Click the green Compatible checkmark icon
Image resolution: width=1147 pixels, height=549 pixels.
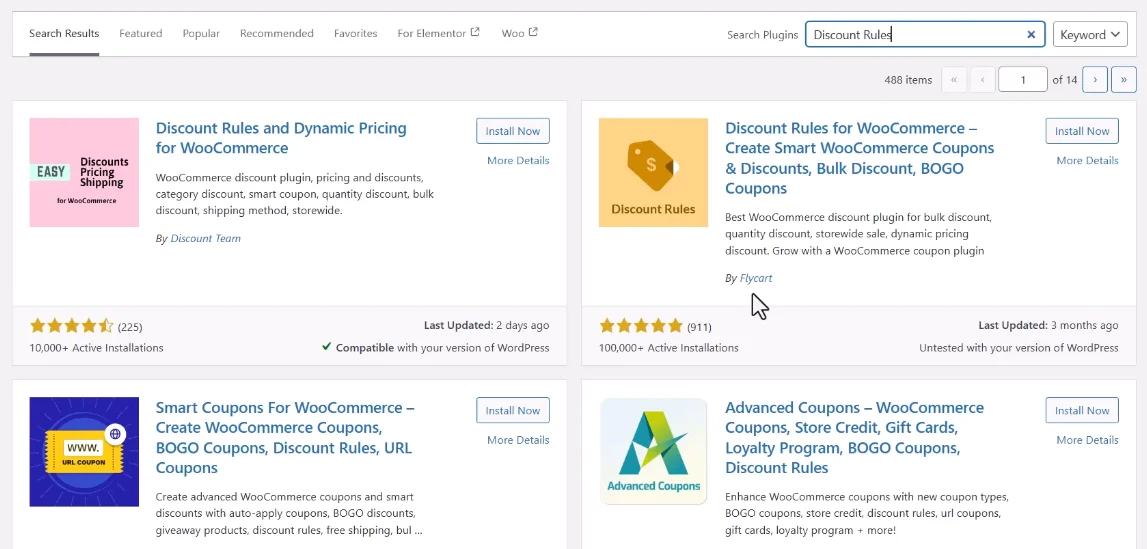[x=326, y=347]
